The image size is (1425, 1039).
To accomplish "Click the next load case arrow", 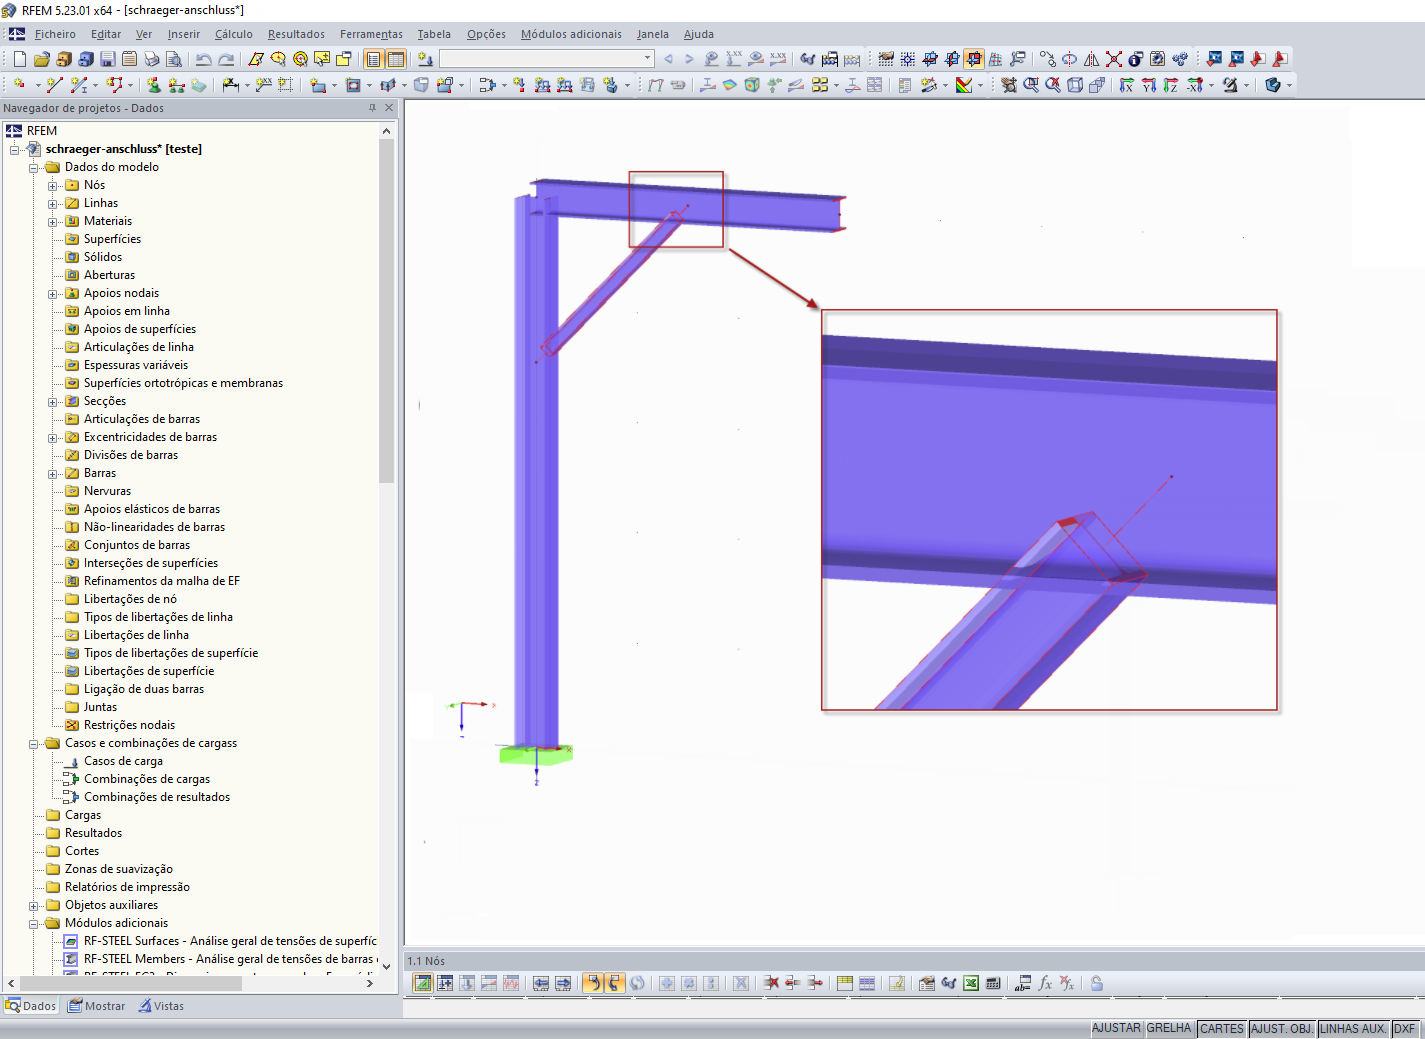I will [x=689, y=59].
